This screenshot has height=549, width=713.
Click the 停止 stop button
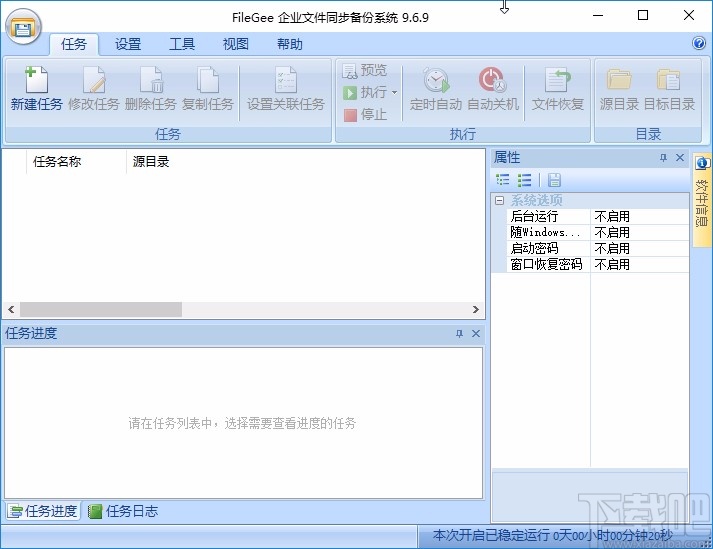pos(365,115)
